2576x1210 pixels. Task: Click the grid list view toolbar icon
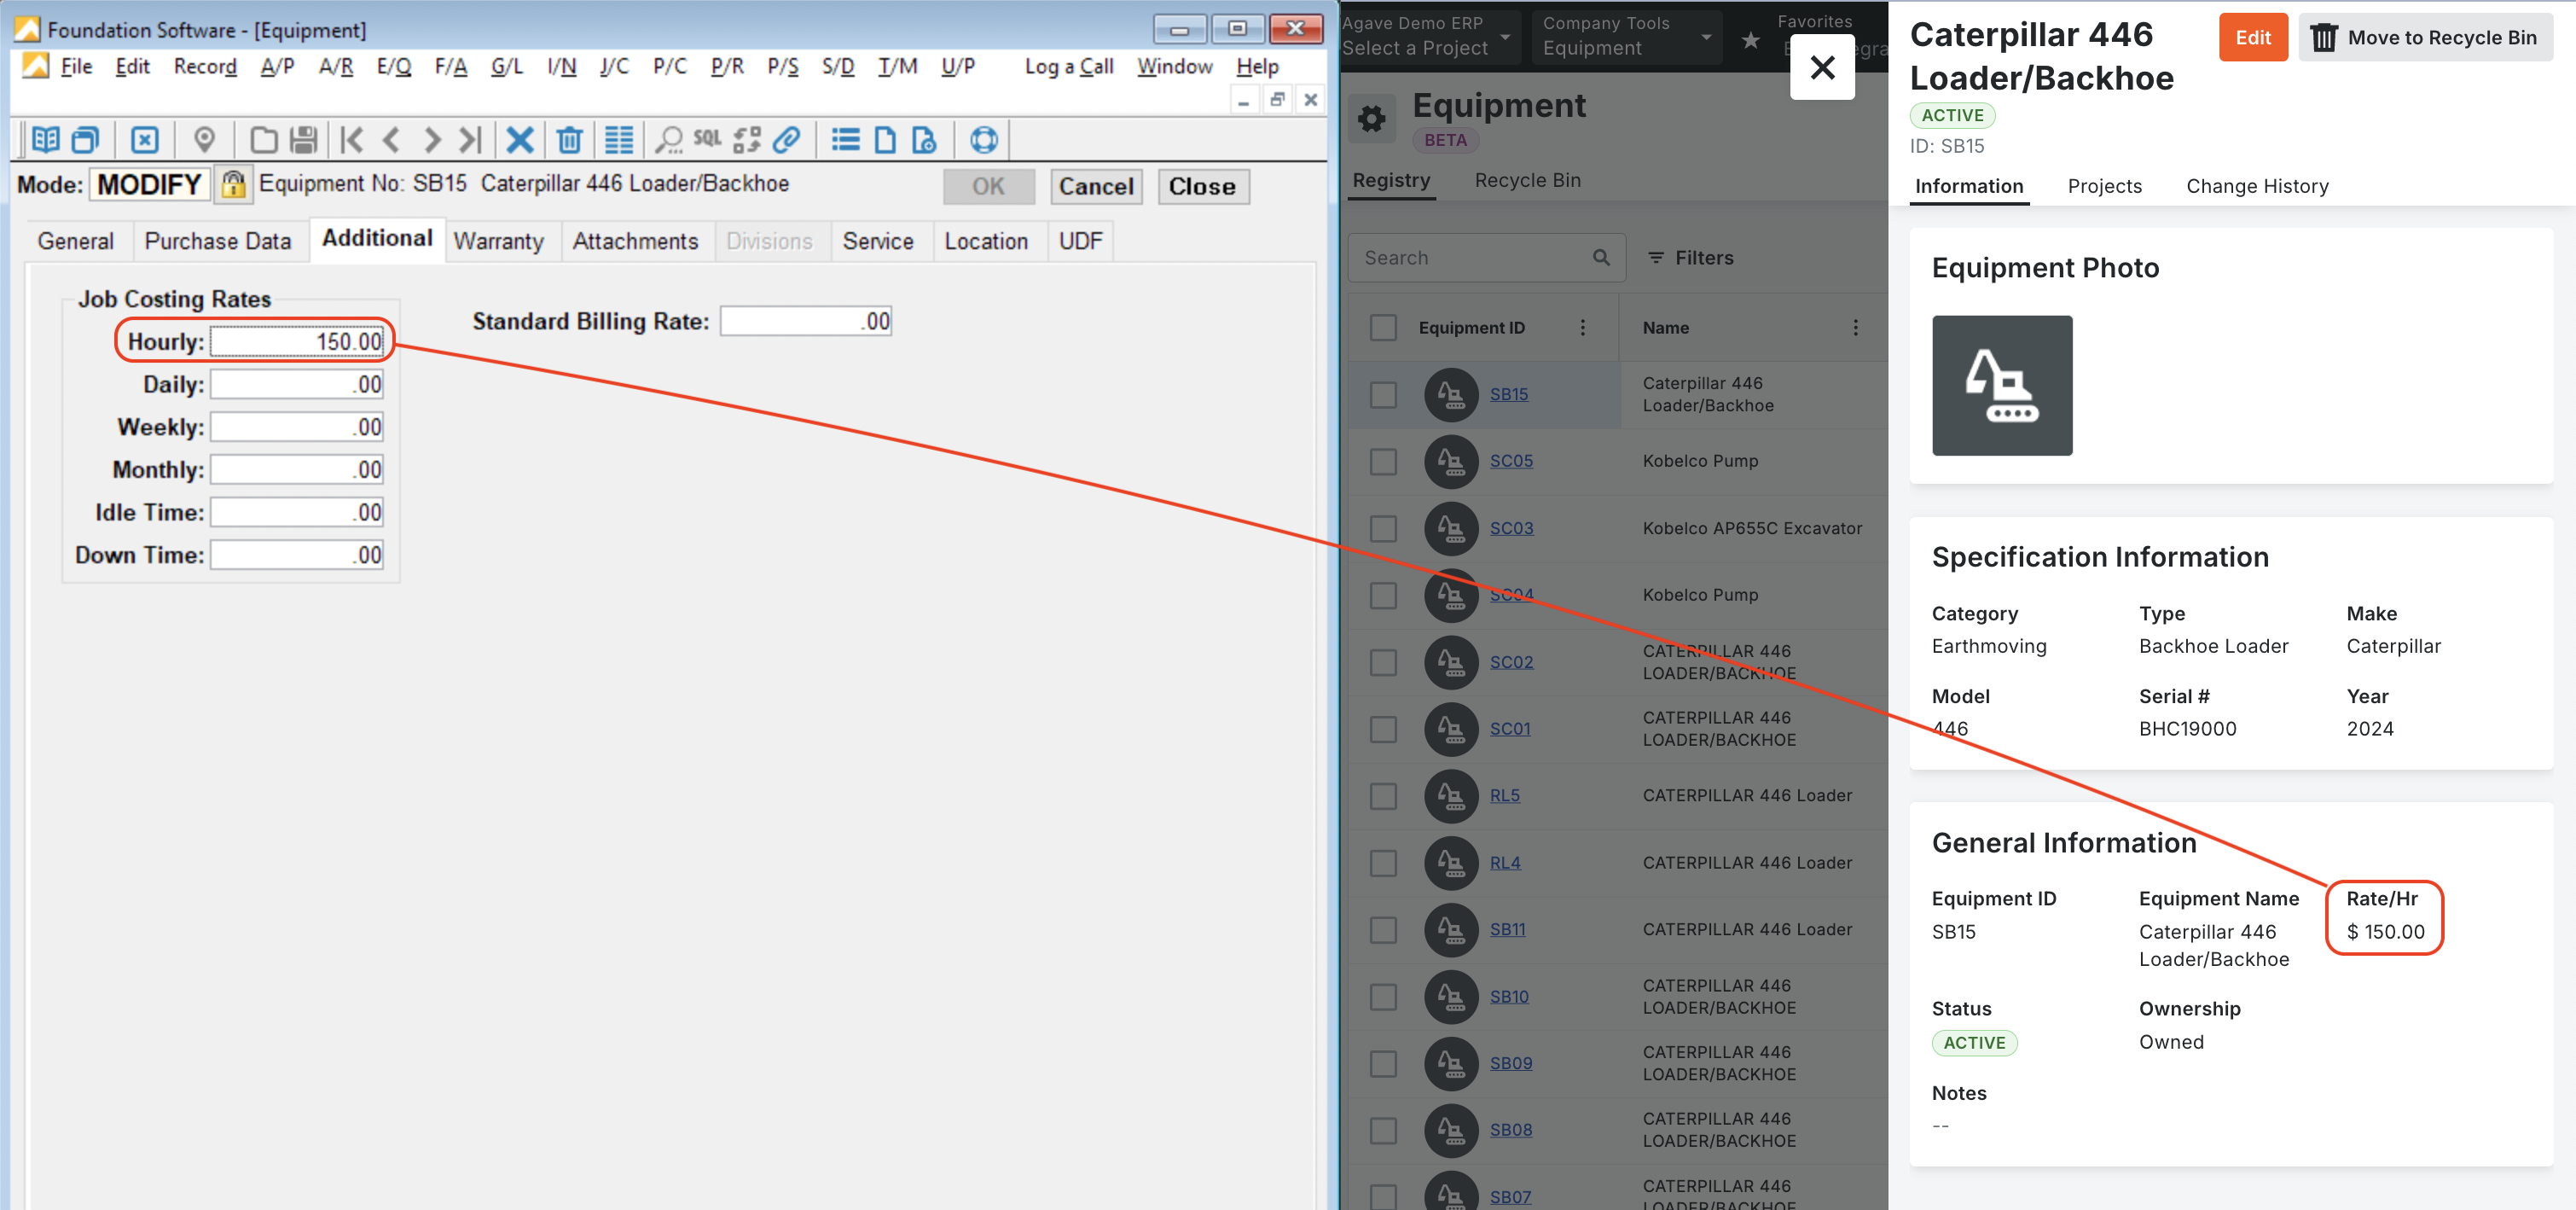(x=619, y=139)
